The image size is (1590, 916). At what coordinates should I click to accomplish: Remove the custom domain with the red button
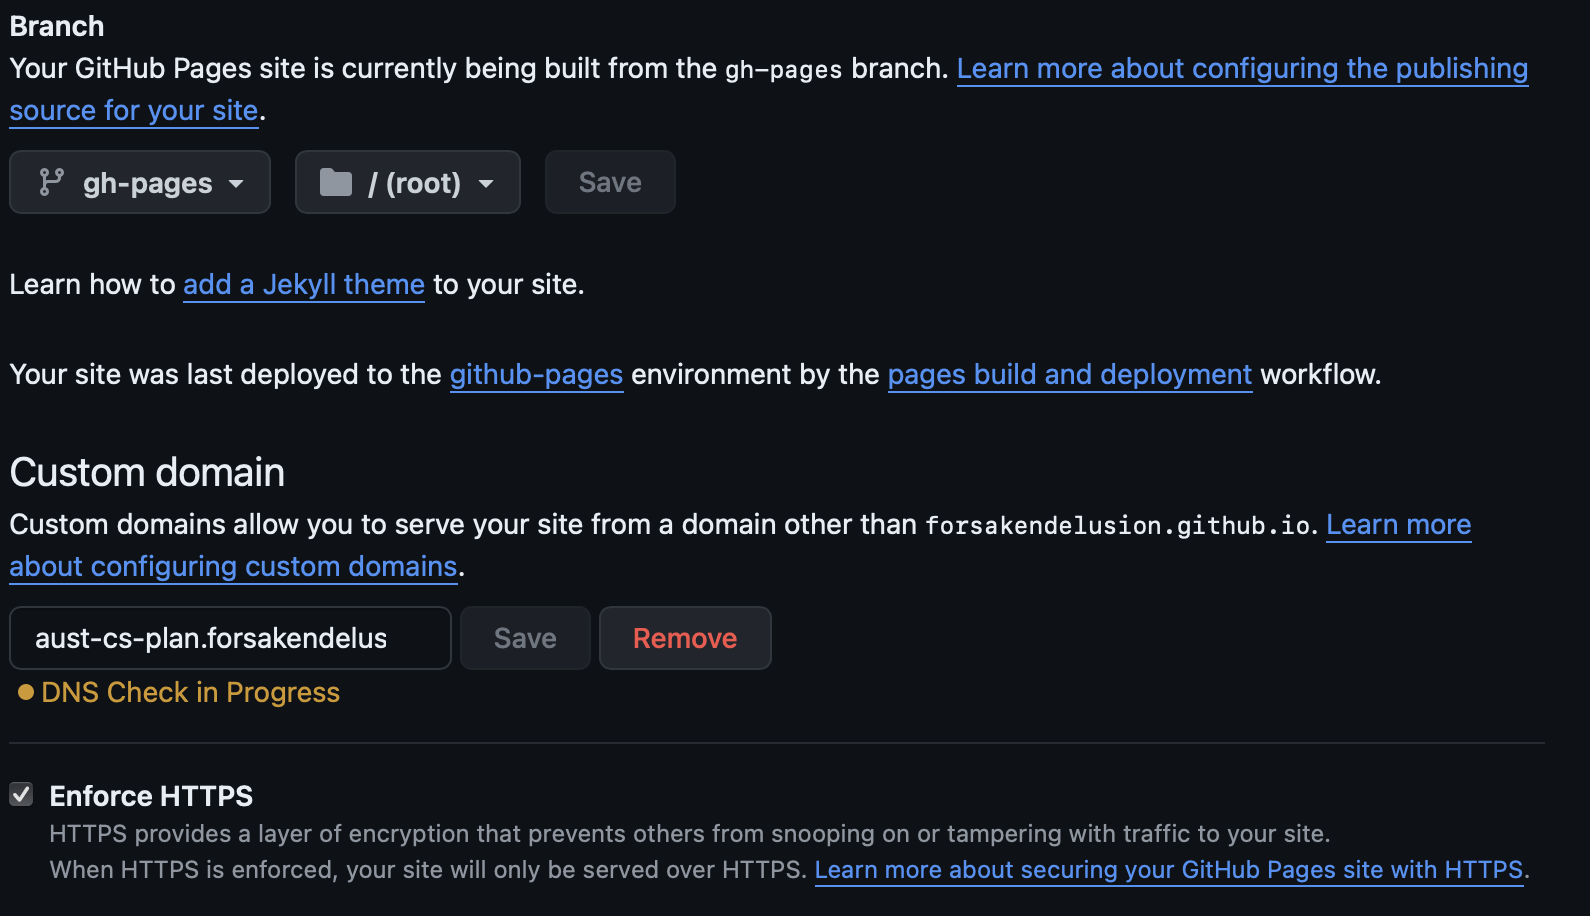tap(685, 638)
